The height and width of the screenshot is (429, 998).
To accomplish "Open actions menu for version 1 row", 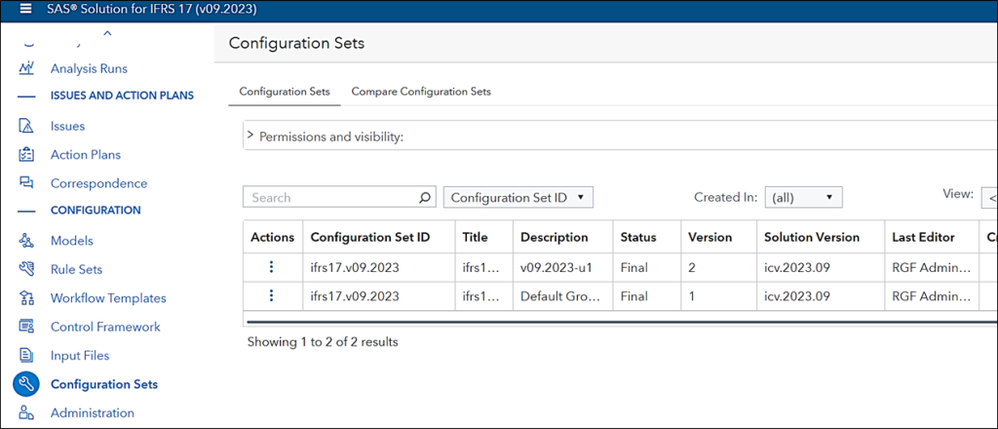I will point(271,296).
